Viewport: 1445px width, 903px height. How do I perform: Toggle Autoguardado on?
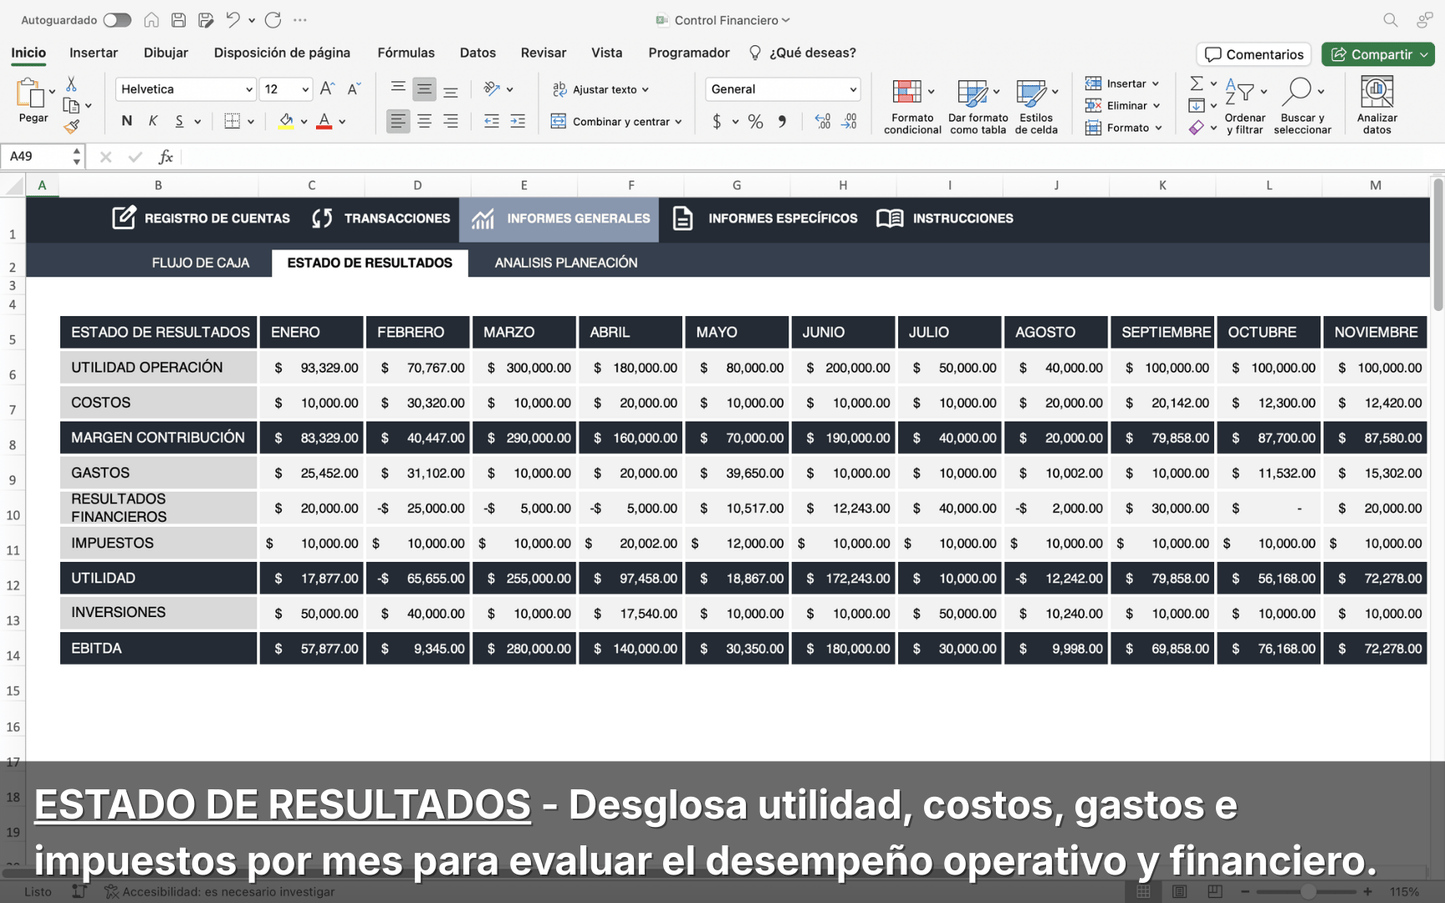click(117, 19)
